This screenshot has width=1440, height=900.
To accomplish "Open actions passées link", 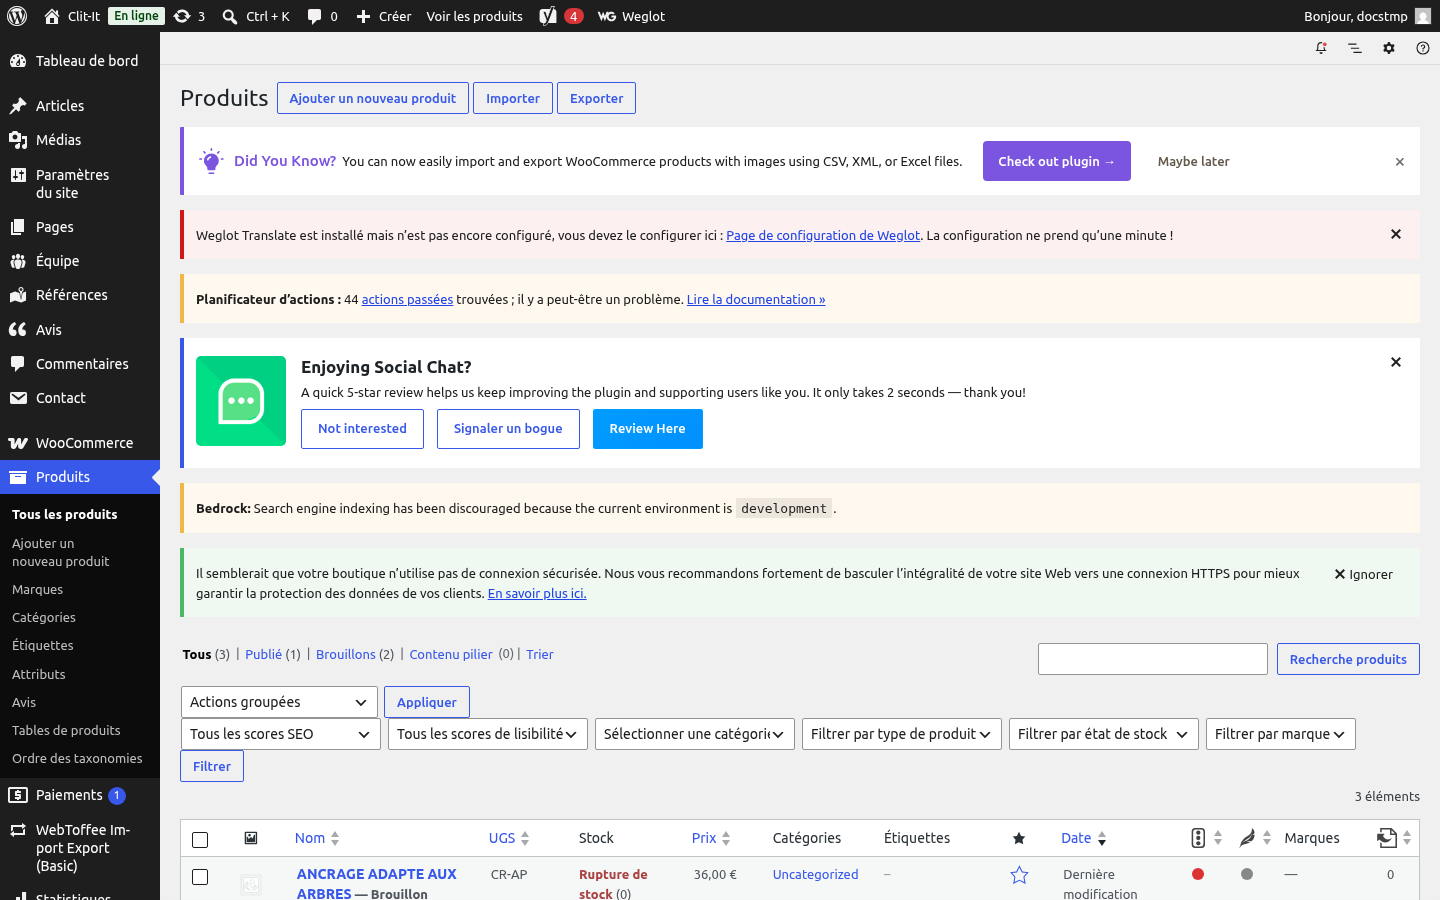I will point(407,300).
